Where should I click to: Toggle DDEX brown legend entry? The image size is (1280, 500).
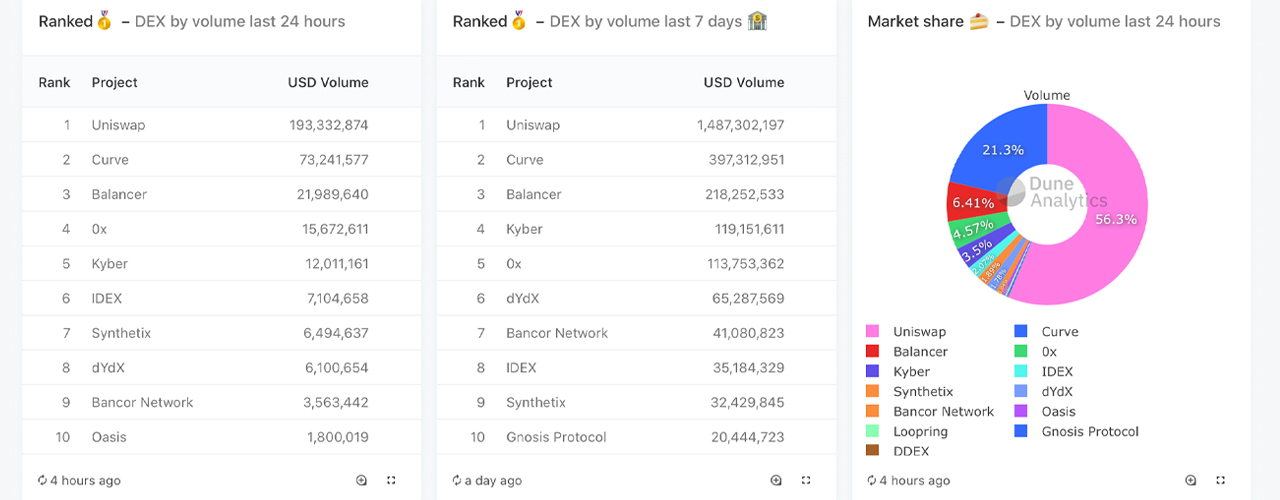(897, 451)
